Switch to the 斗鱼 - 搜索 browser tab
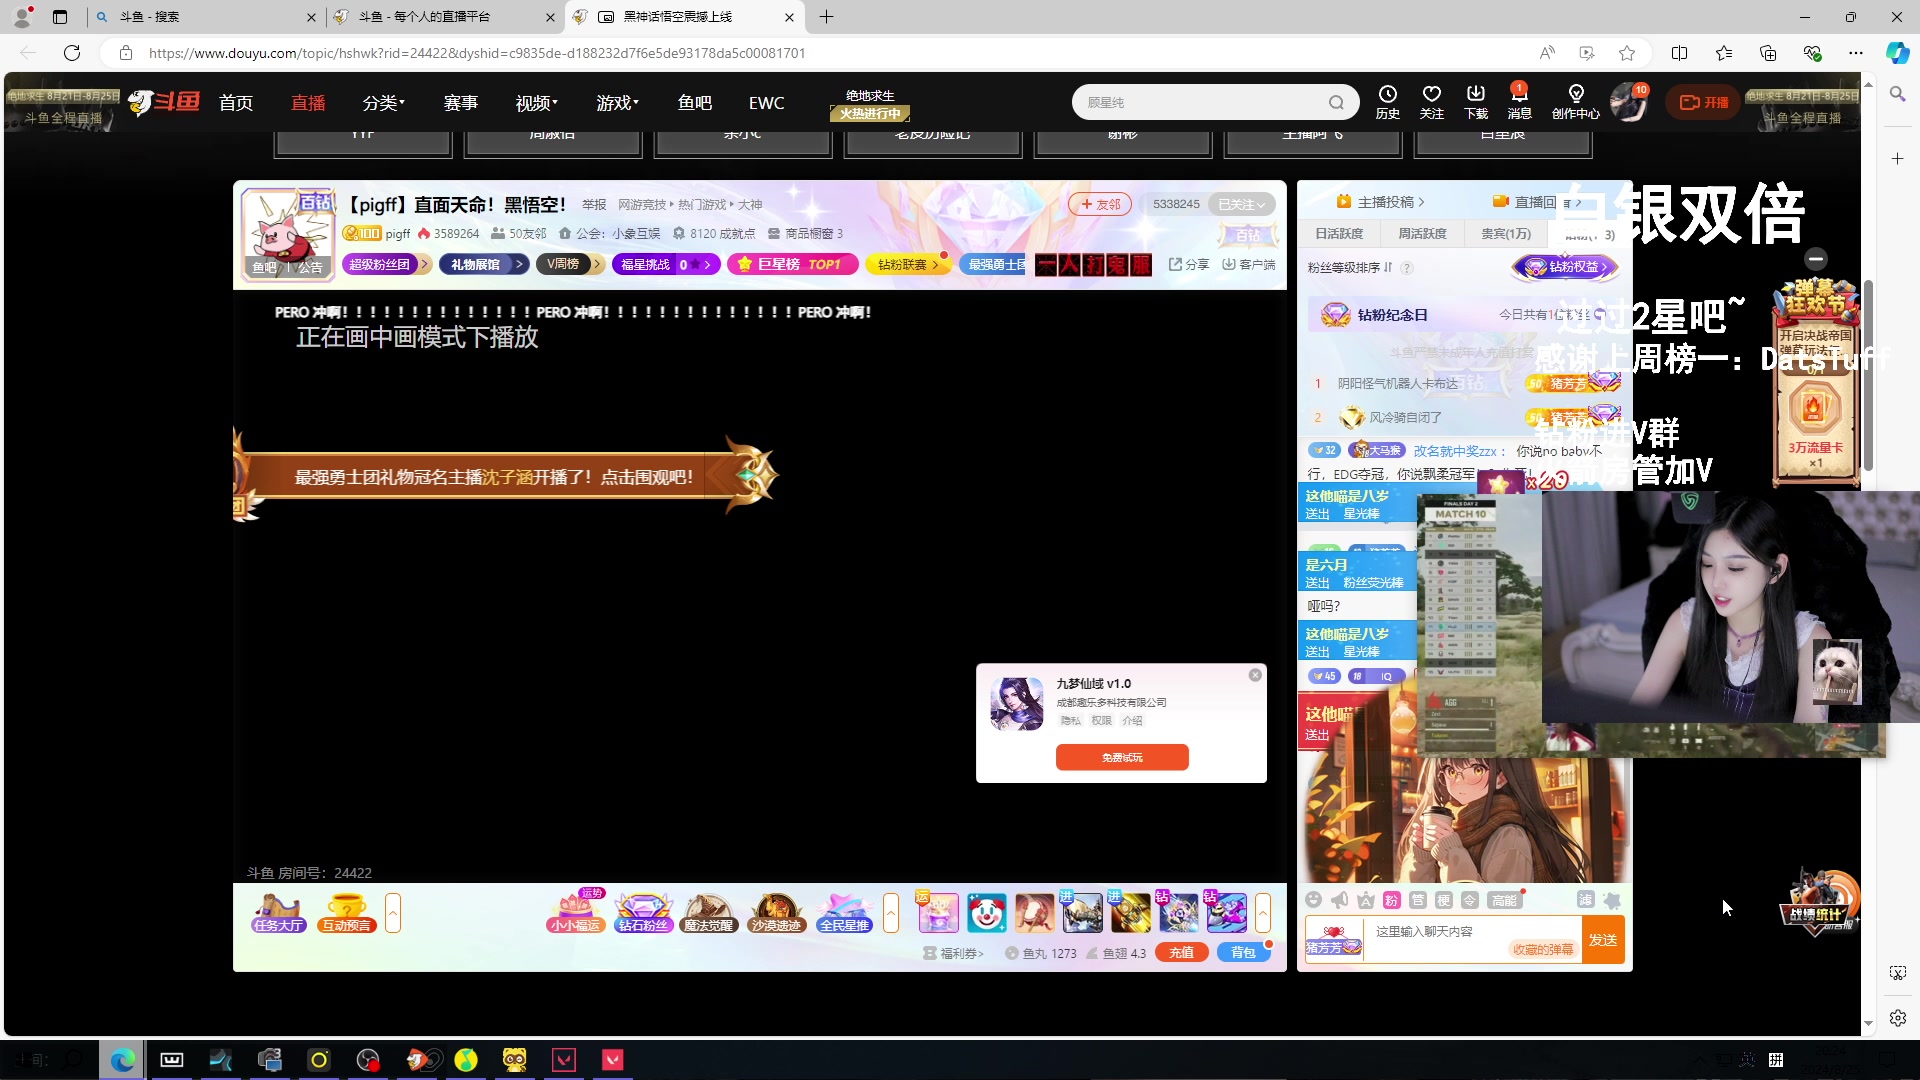 pyautogui.click(x=205, y=17)
